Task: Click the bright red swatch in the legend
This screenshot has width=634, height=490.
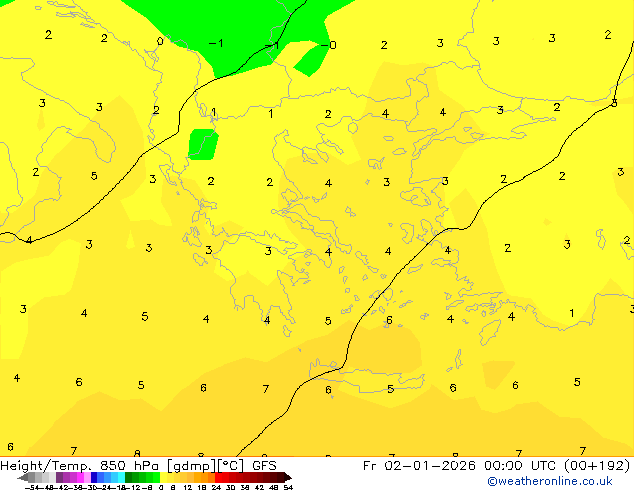Action: 218,477
